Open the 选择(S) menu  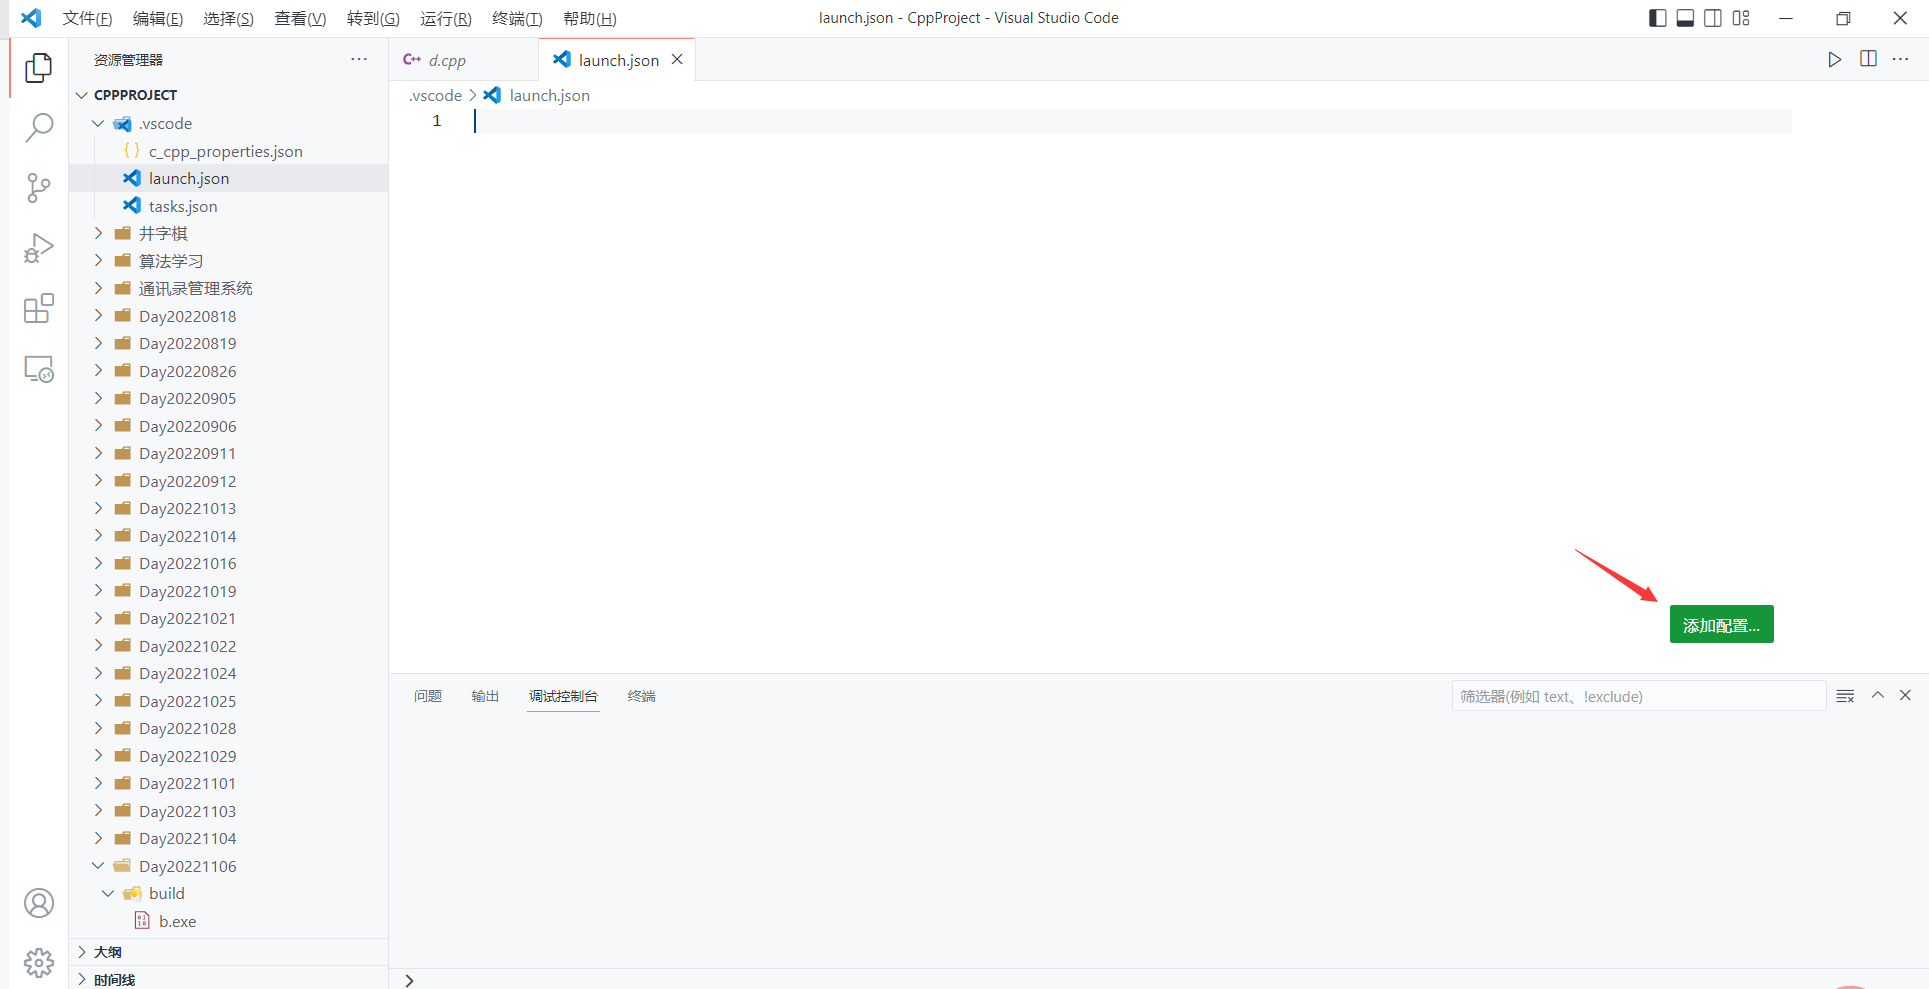pyautogui.click(x=228, y=18)
